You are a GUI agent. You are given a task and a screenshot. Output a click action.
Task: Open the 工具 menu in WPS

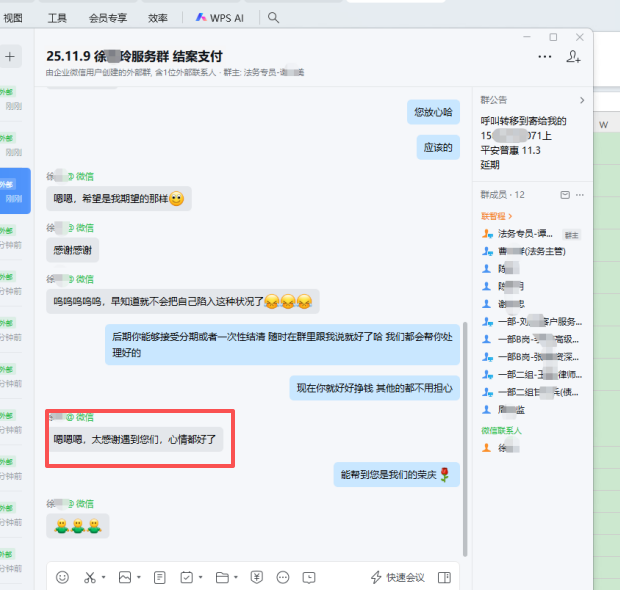coord(57,18)
